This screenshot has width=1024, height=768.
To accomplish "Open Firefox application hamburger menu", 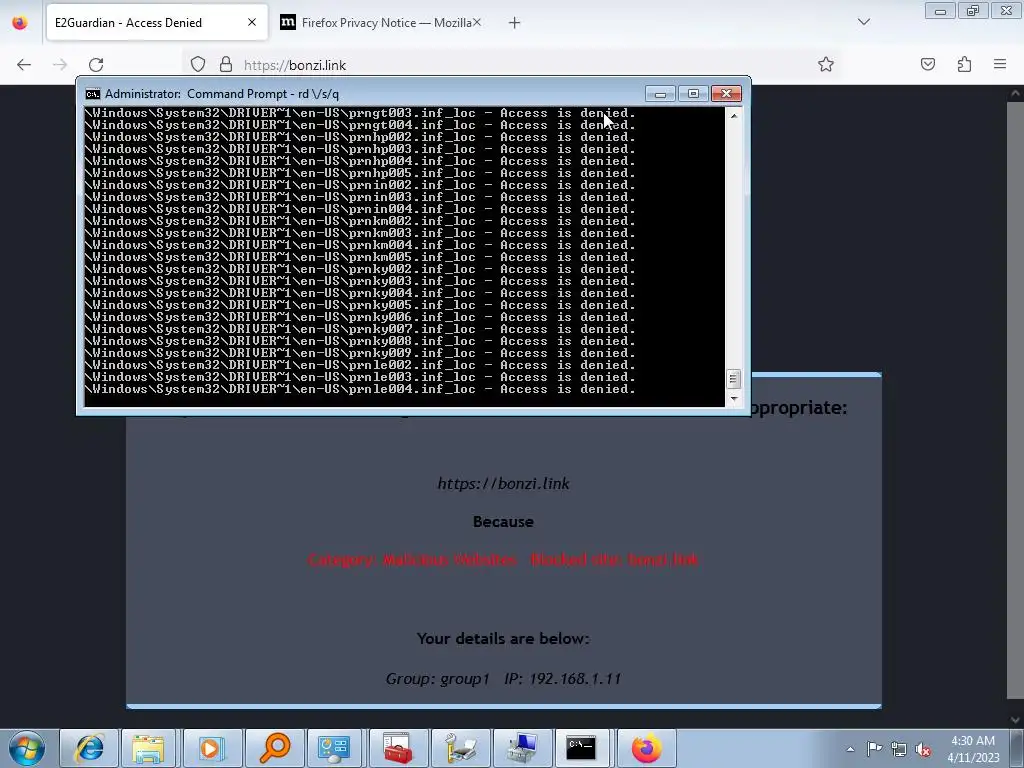I will click(x=1000, y=64).
